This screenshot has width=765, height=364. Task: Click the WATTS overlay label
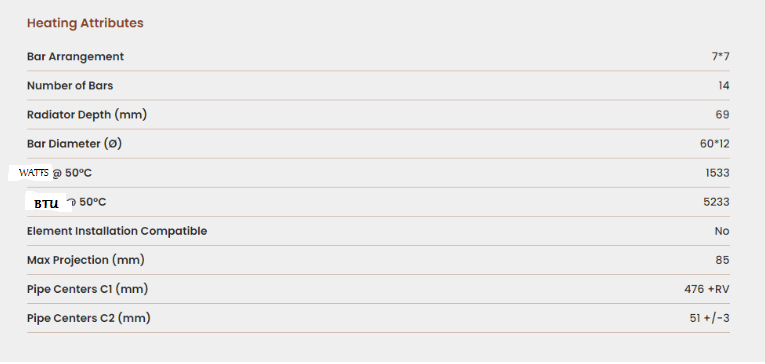pos(33,173)
